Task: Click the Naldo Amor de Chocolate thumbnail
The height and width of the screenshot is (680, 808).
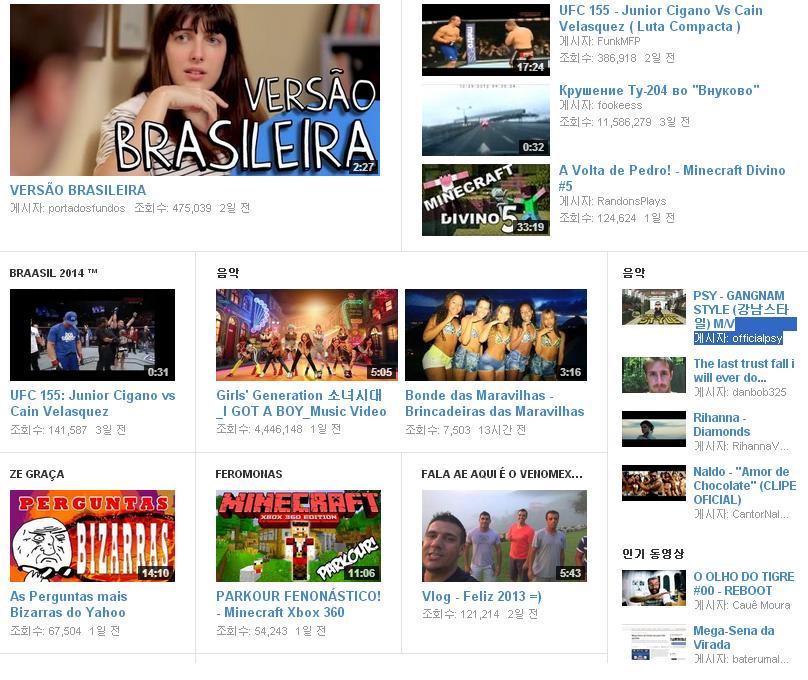Action: (653, 483)
